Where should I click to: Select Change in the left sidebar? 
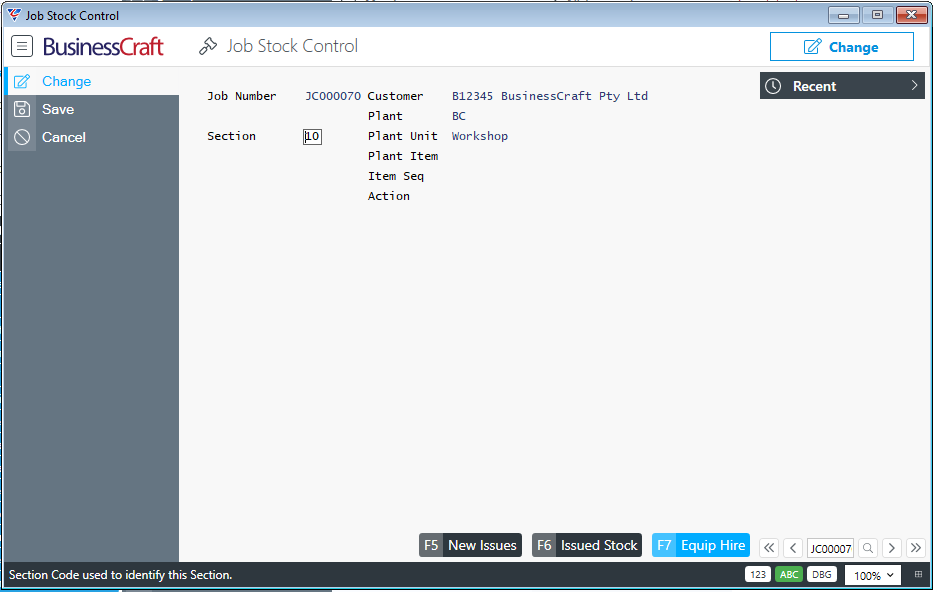tap(66, 82)
